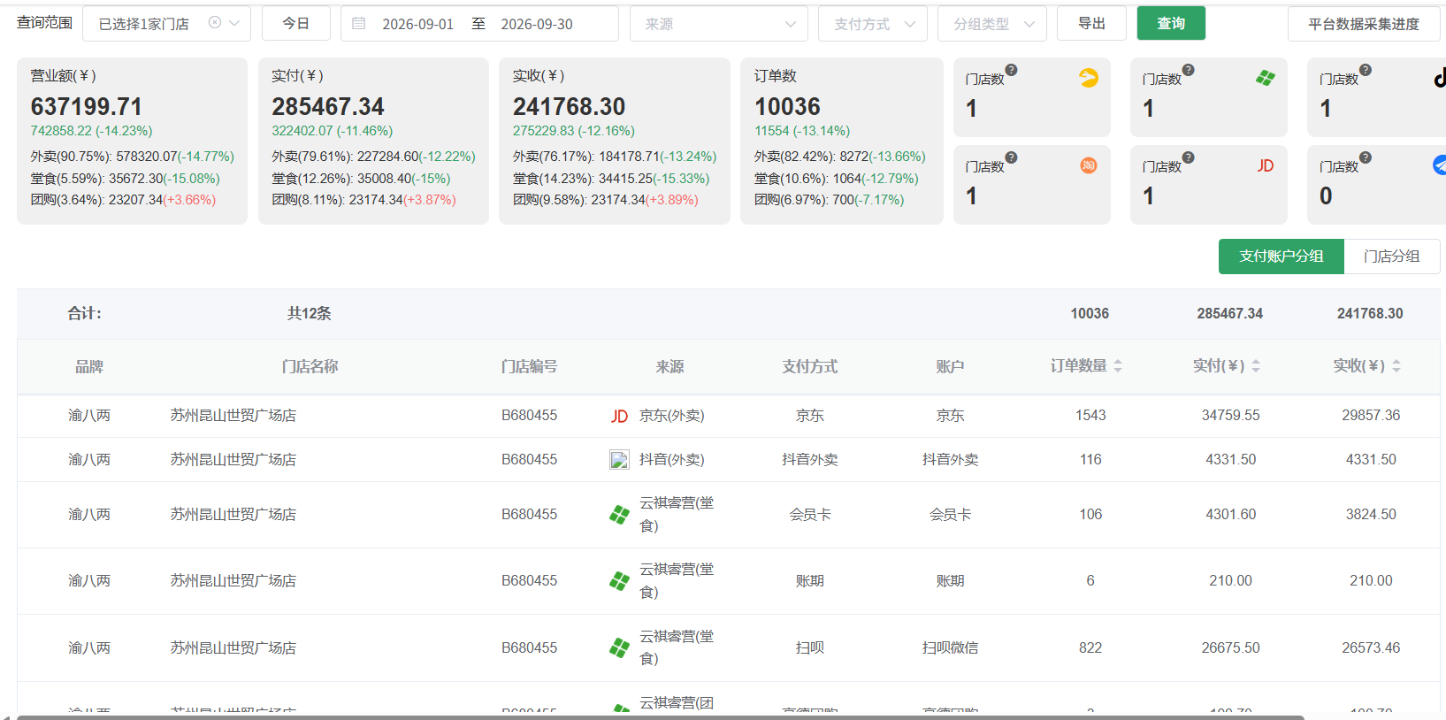Click the green four-leaf platform icon in store count card
The width and height of the screenshot is (1446, 720).
[1265, 78]
